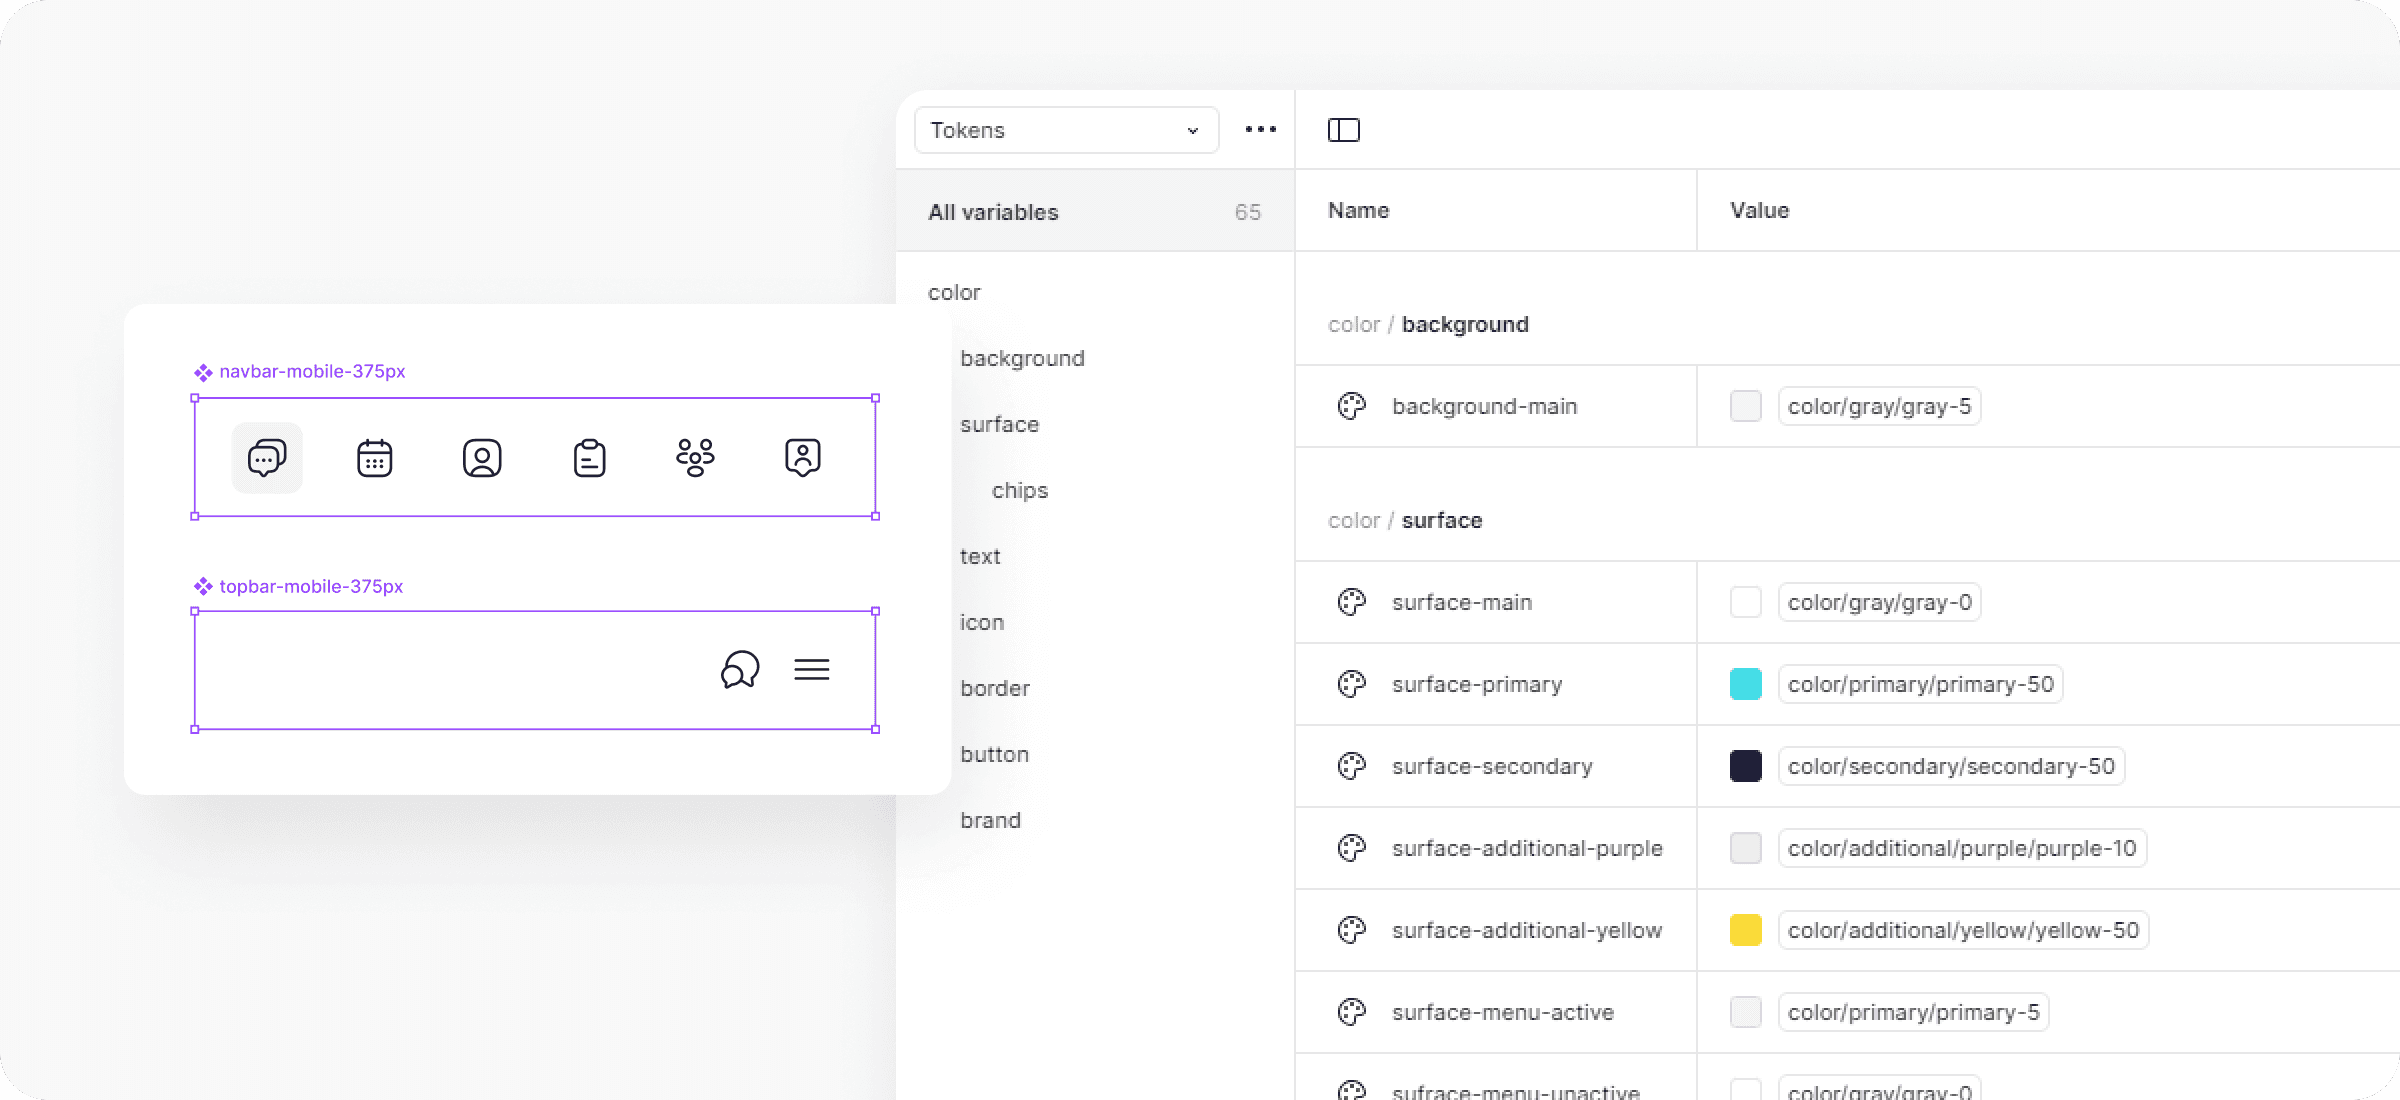Click the speech bubble topbar icon
This screenshot has height=1100, width=2400.
coord(740,669)
